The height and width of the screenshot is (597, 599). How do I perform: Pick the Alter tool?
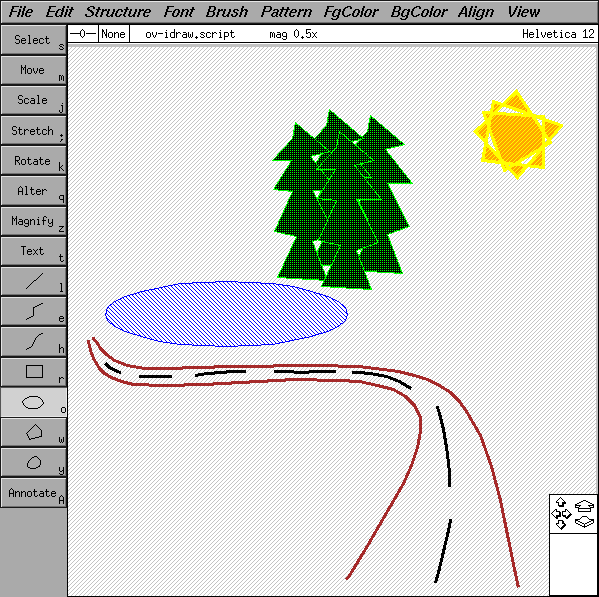34,191
